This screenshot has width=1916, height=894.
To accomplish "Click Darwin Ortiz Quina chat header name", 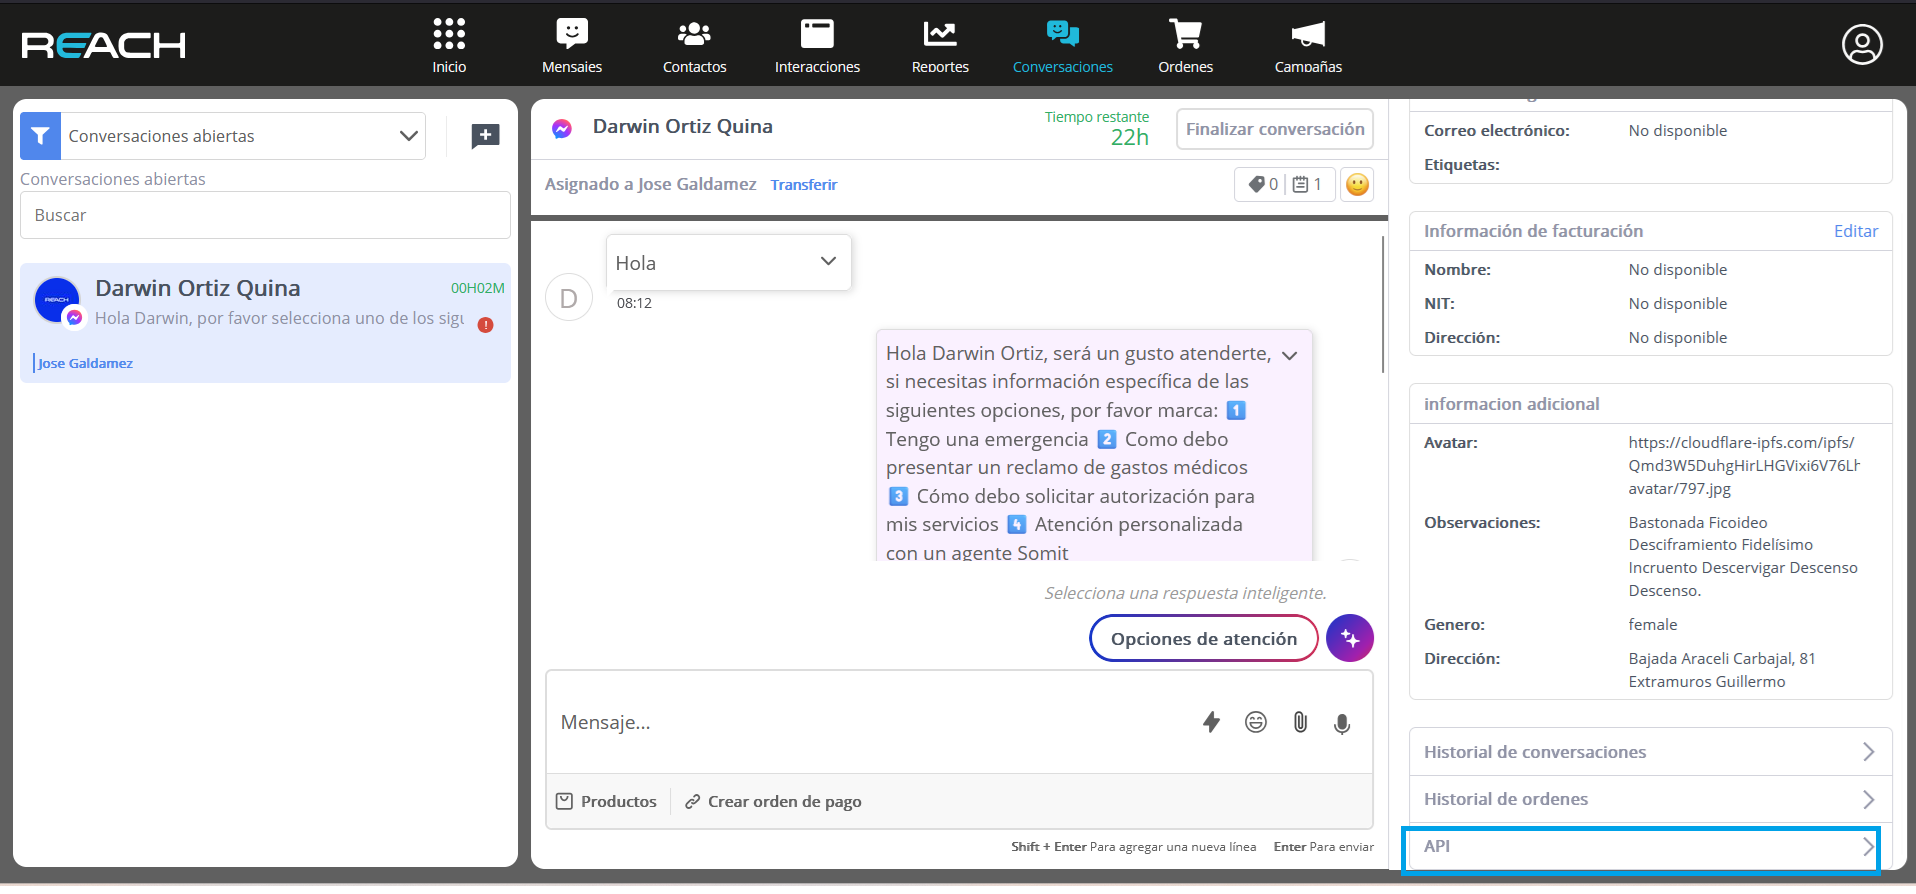I will tap(683, 127).
